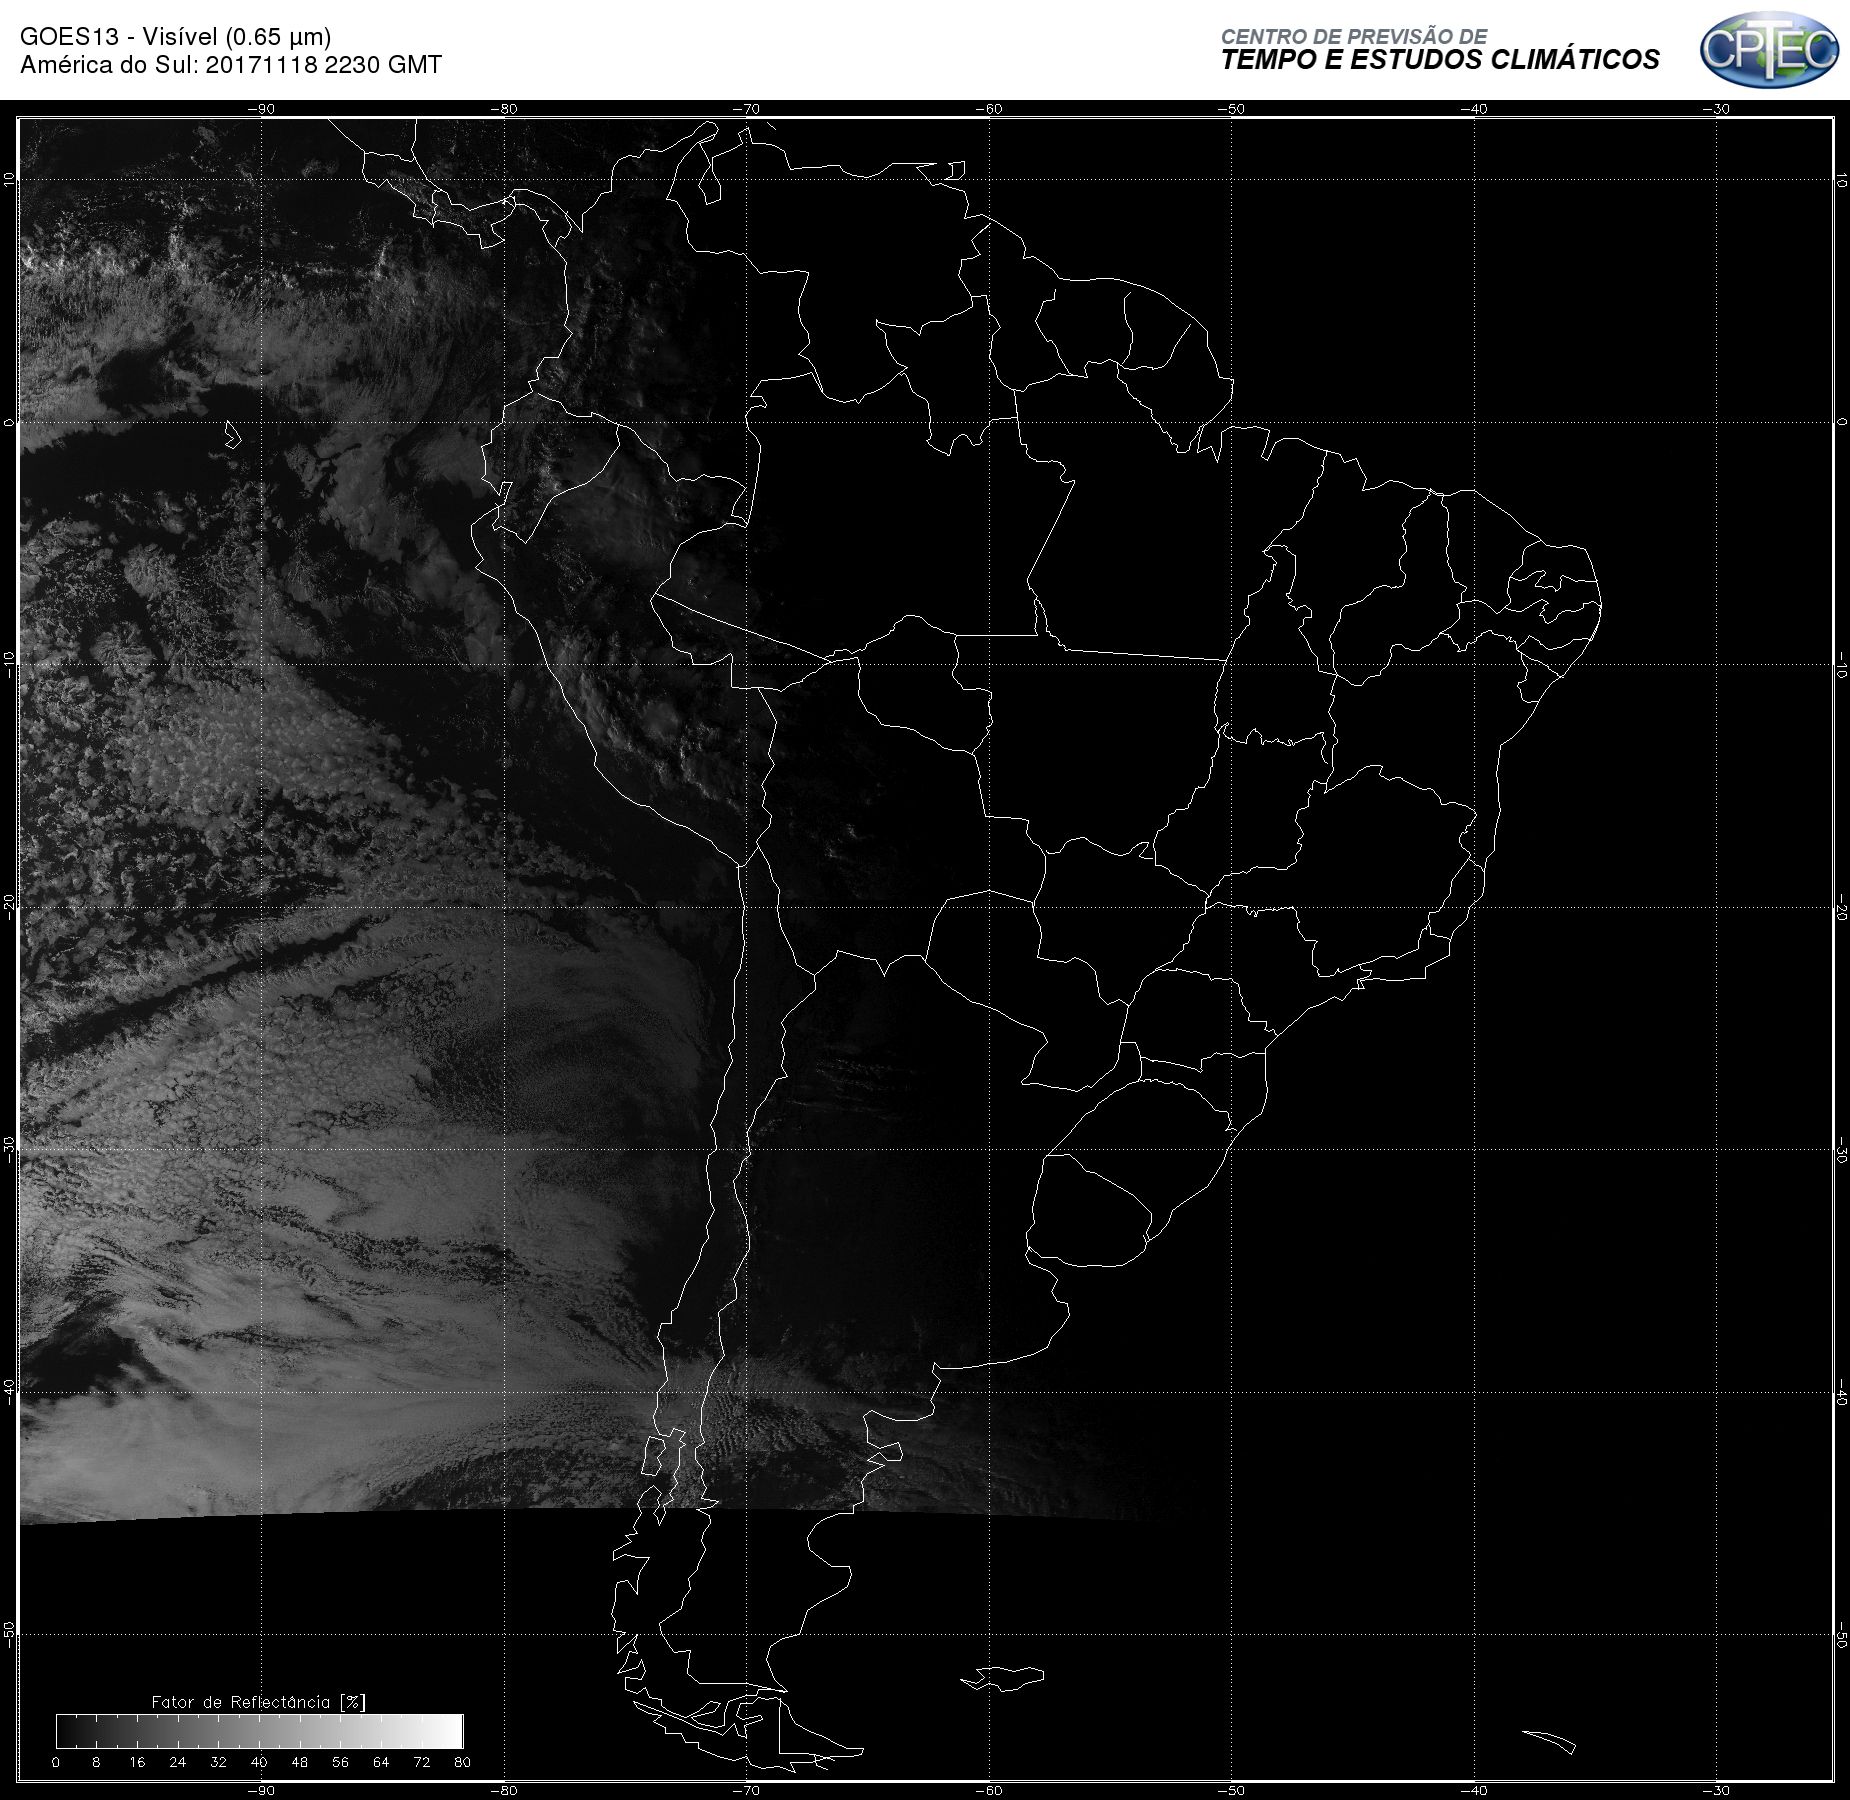Image resolution: width=1850 pixels, height=1800 pixels.
Task: Click the 'CENTRO DE PREVISÃO DE' text
Action: click(x=1354, y=36)
